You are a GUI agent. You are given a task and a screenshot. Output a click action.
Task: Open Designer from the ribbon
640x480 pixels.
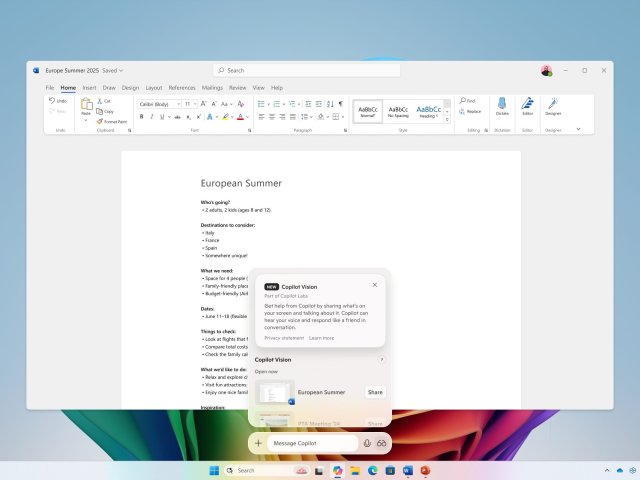tap(553, 106)
